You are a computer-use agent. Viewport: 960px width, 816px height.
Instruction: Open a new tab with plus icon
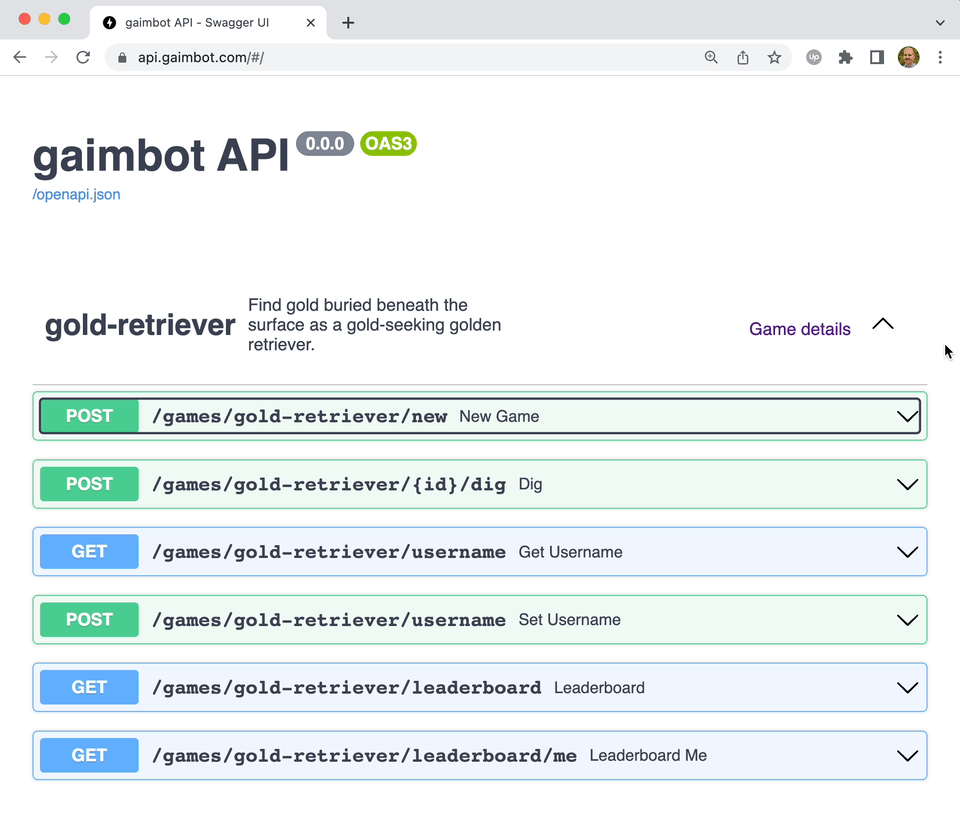[x=348, y=23]
